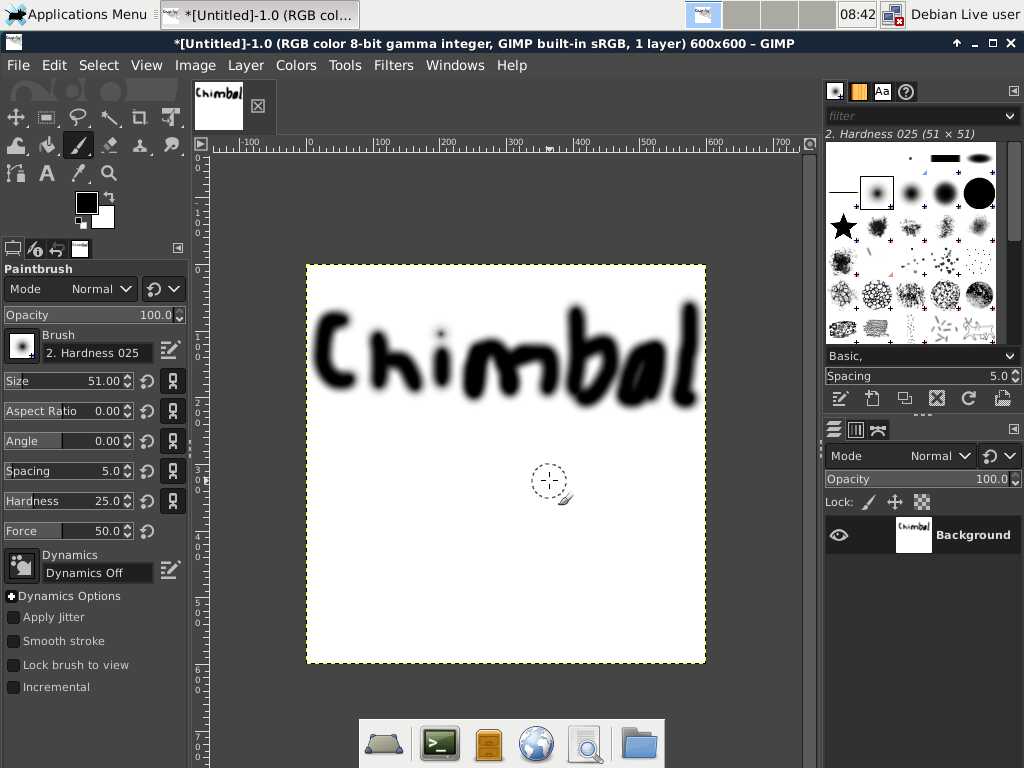Toggle Lock pixels for the layer
The height and width of the screenshot is (768, 1024).
click(868, 502)
